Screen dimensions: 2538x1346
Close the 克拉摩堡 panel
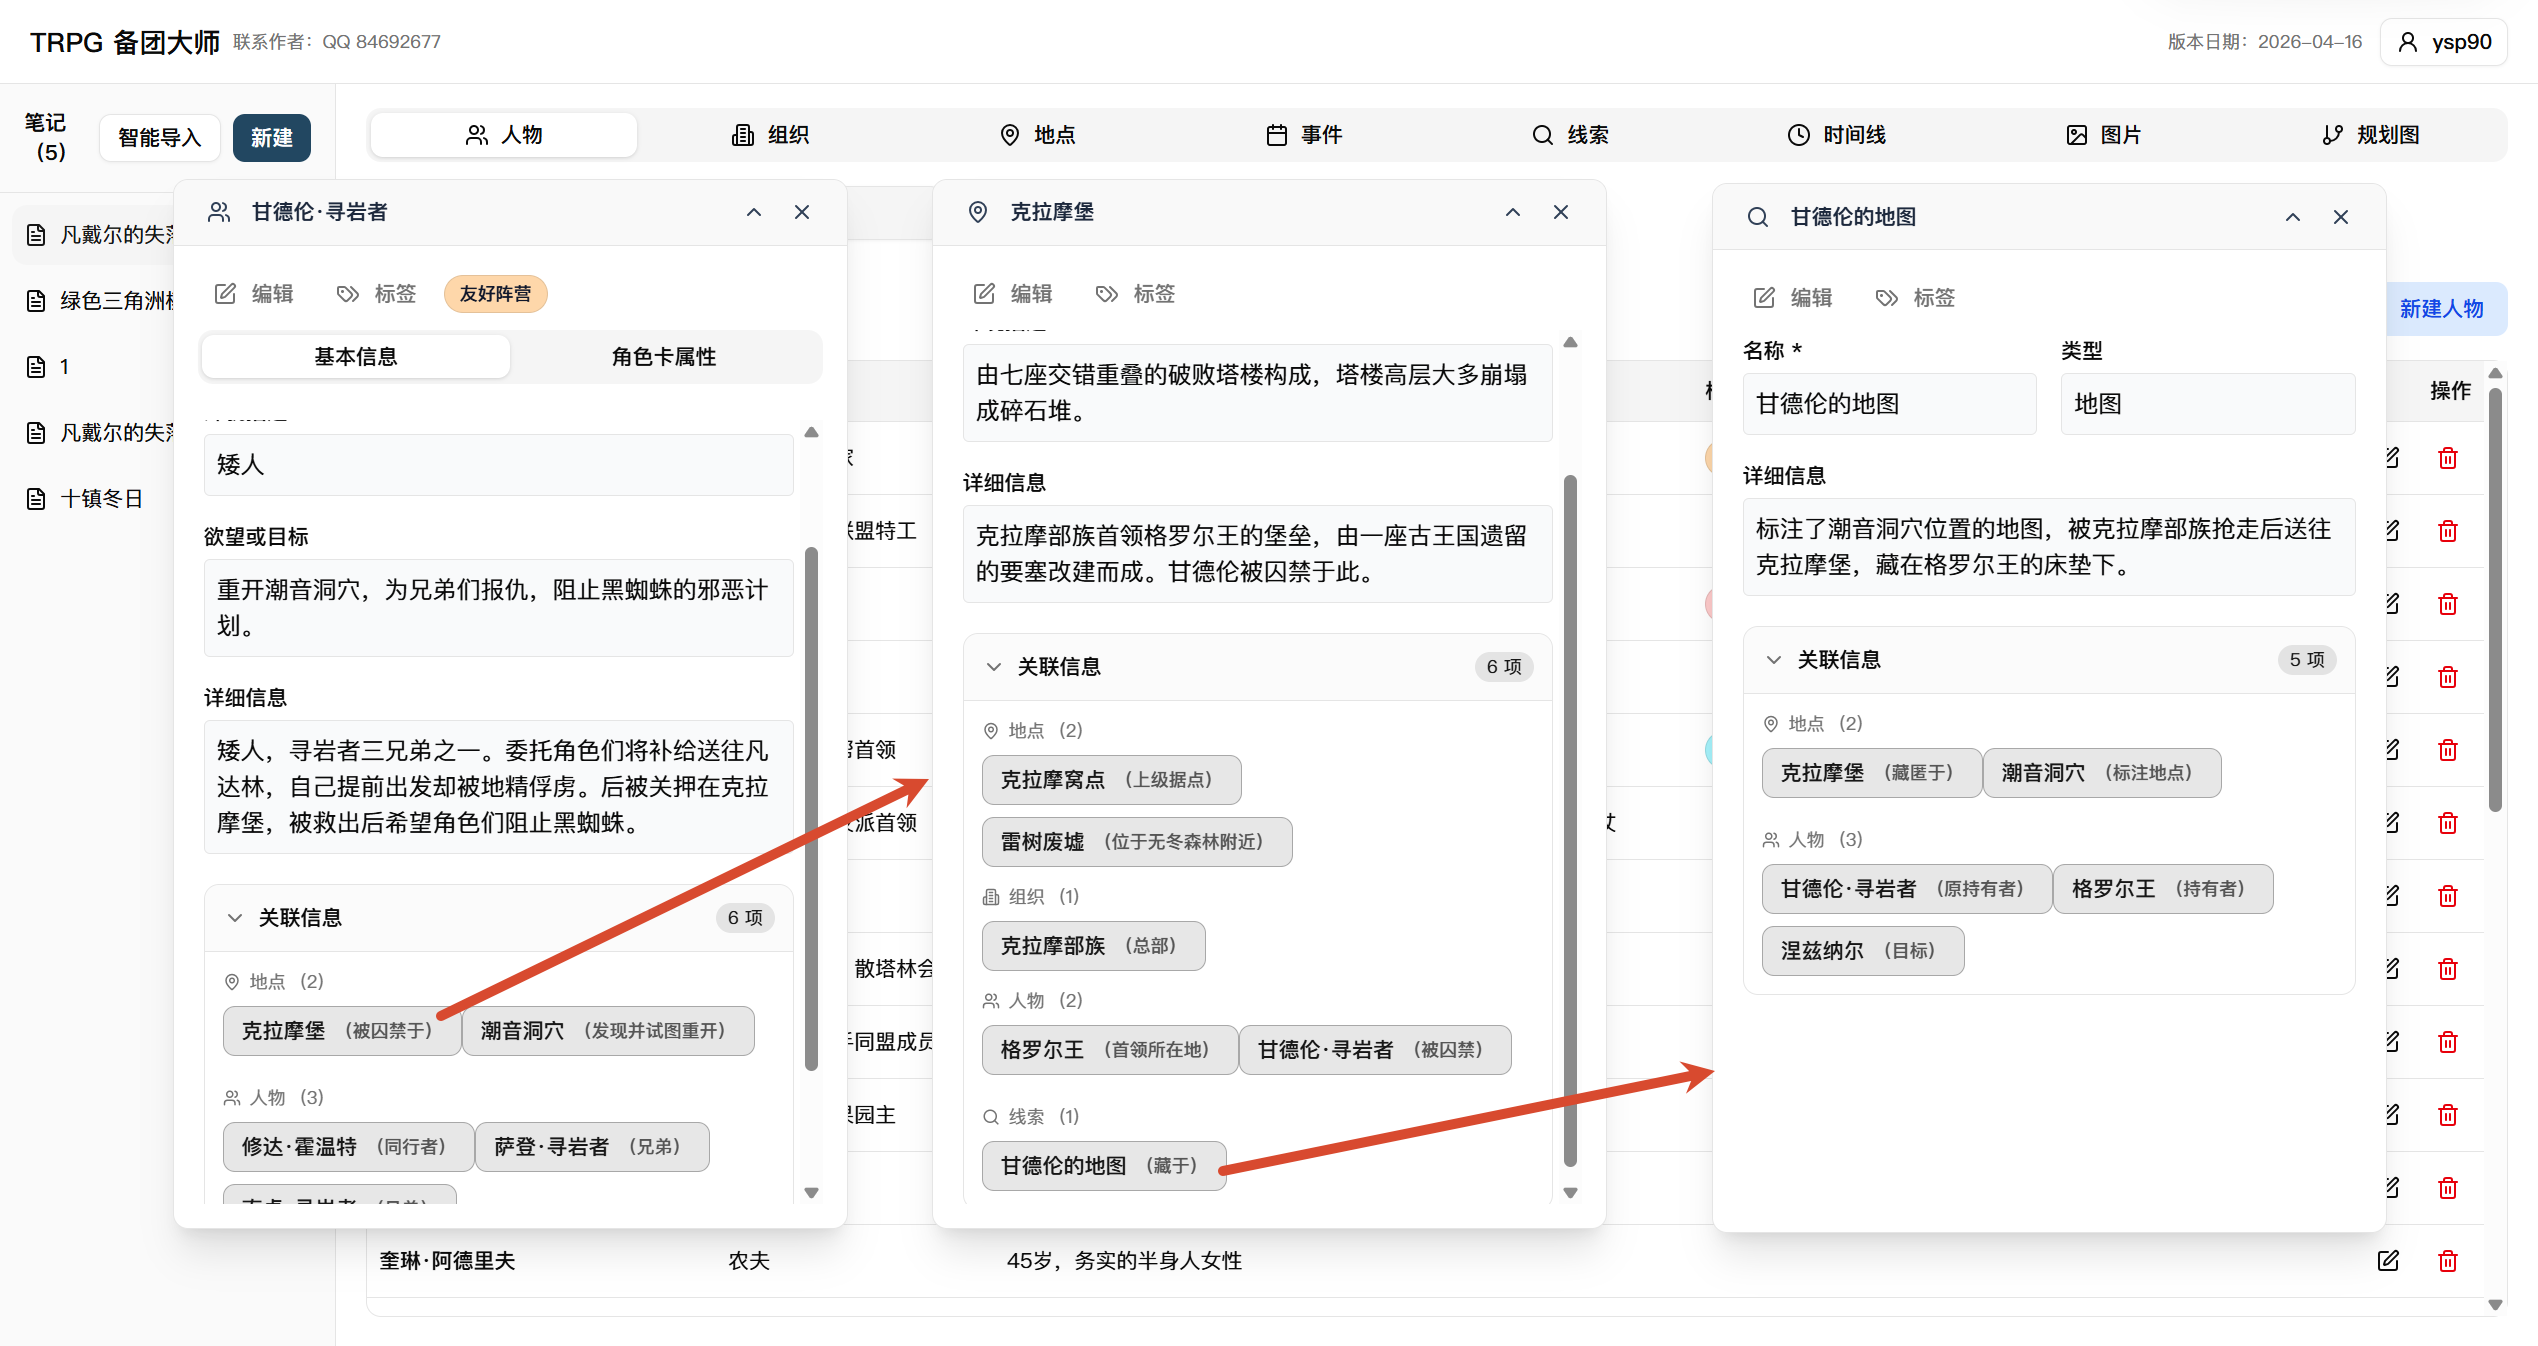1561,212
